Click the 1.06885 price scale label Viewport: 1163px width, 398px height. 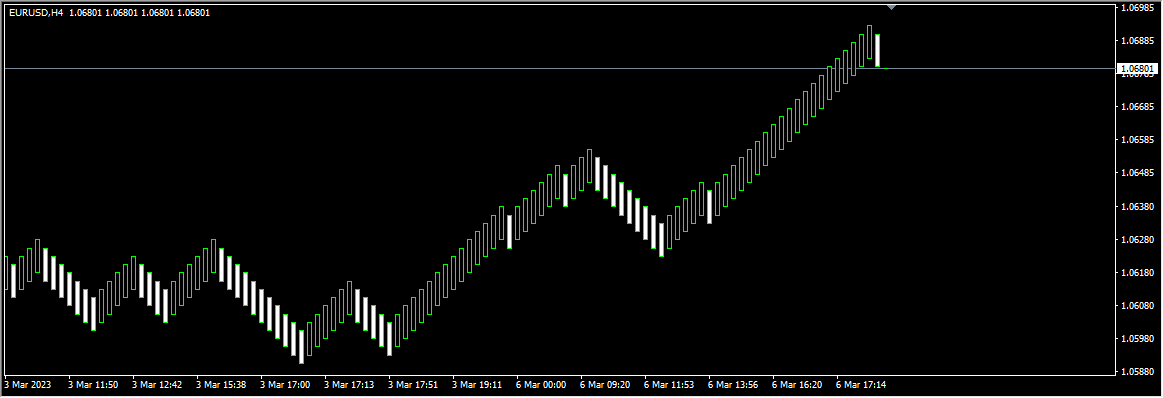1139,41
